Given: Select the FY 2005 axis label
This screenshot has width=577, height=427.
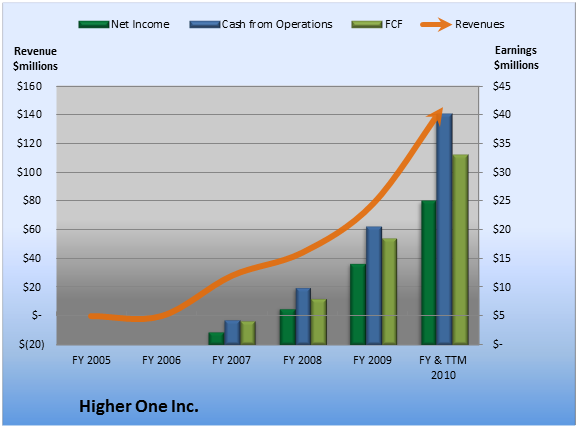Looking at the screenshot, I should (91, 360).
